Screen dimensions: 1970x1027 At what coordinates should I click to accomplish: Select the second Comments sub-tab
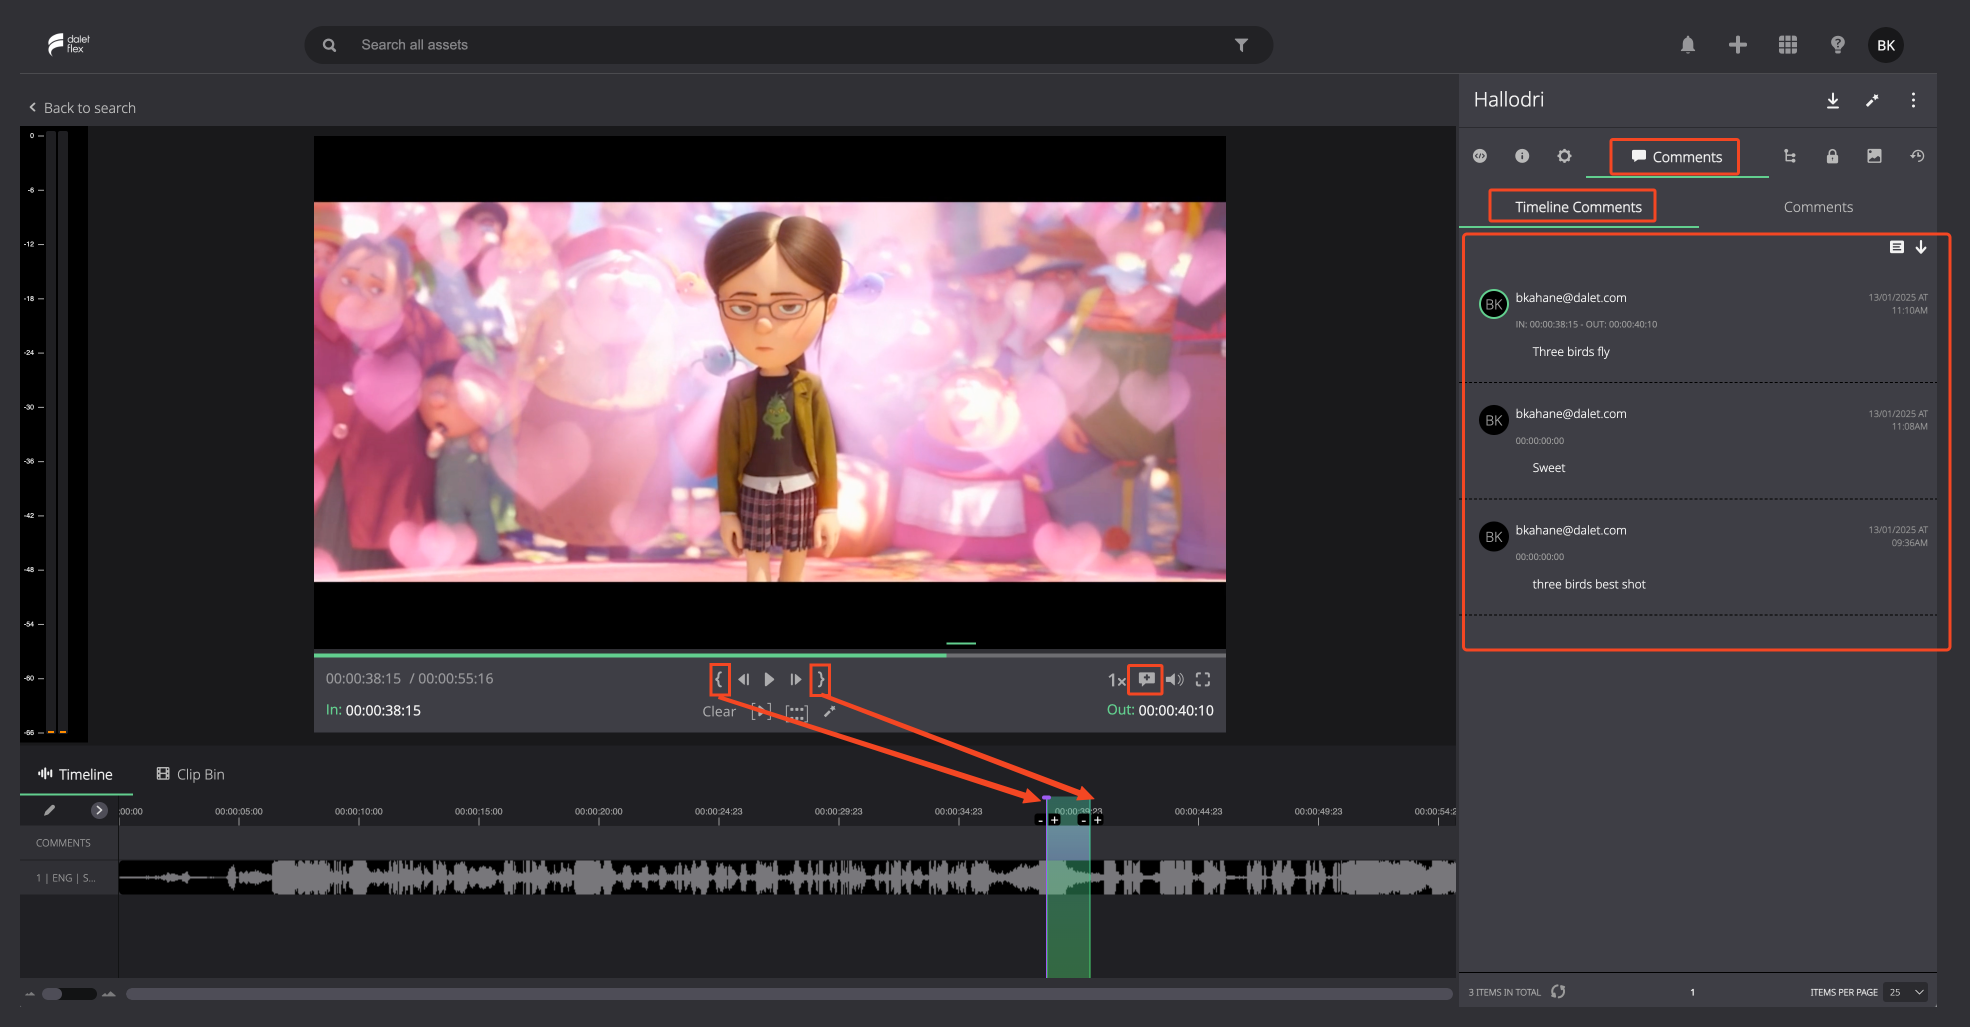tap(1818, 207)
